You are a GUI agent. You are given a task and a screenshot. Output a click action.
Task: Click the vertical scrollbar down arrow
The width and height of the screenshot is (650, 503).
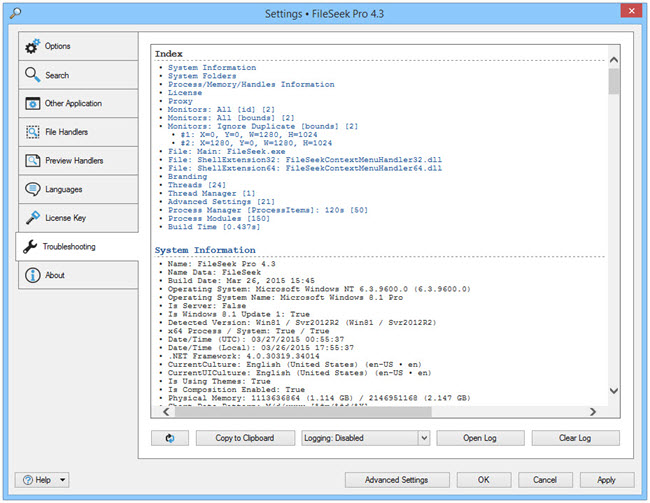(614, 391)
